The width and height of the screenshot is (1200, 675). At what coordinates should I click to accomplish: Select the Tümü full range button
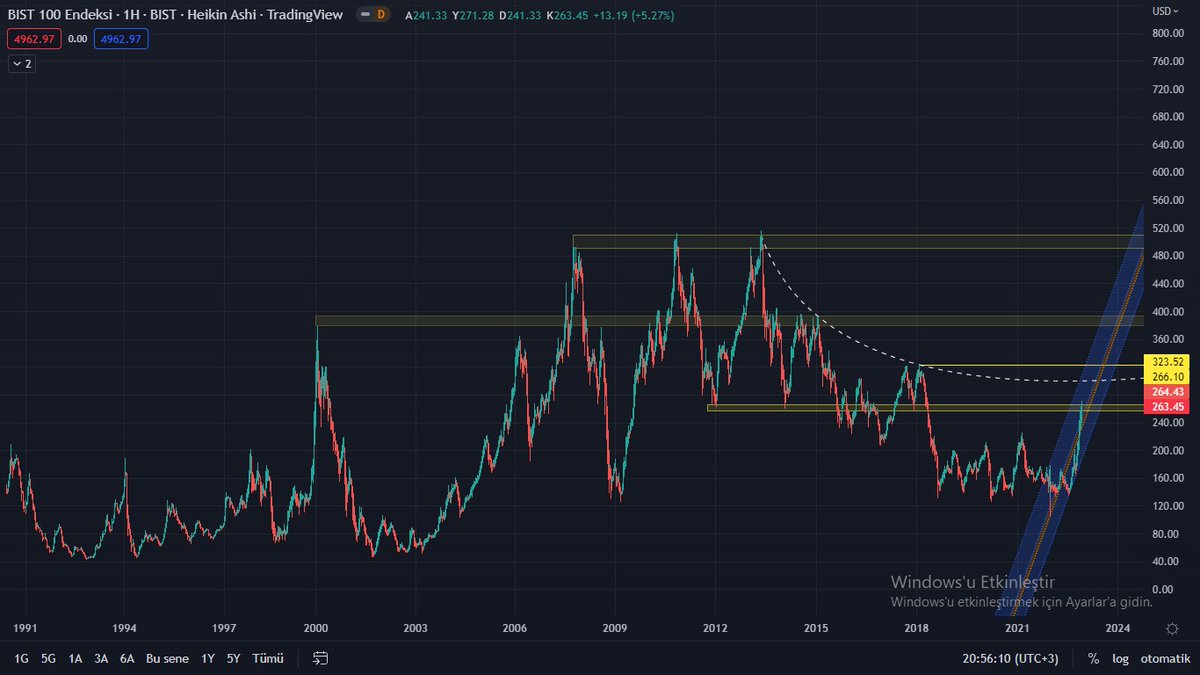coord(268,658)
